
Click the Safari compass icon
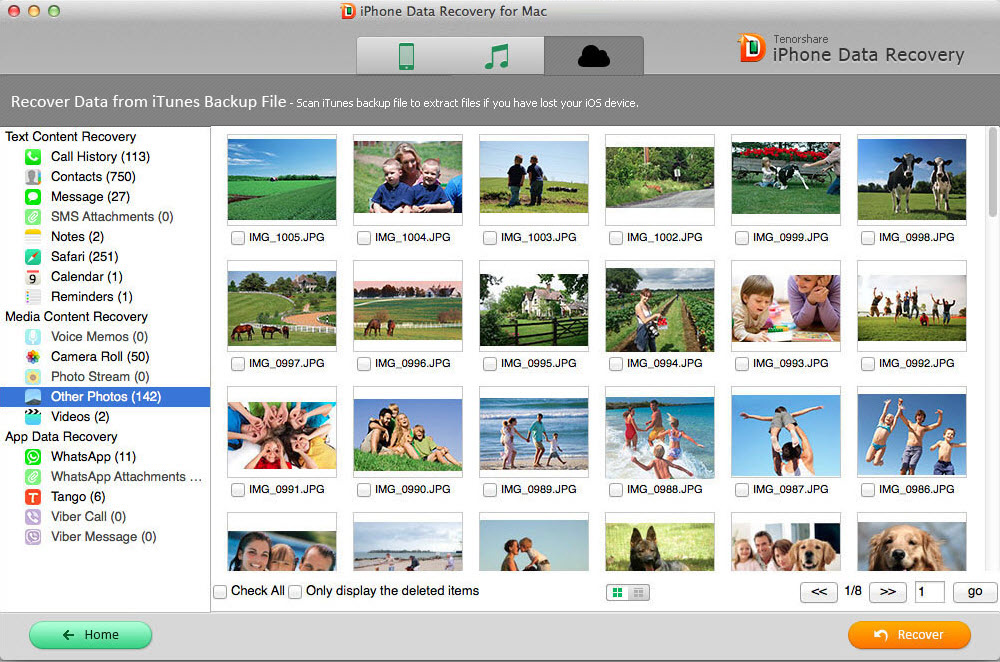33,257
